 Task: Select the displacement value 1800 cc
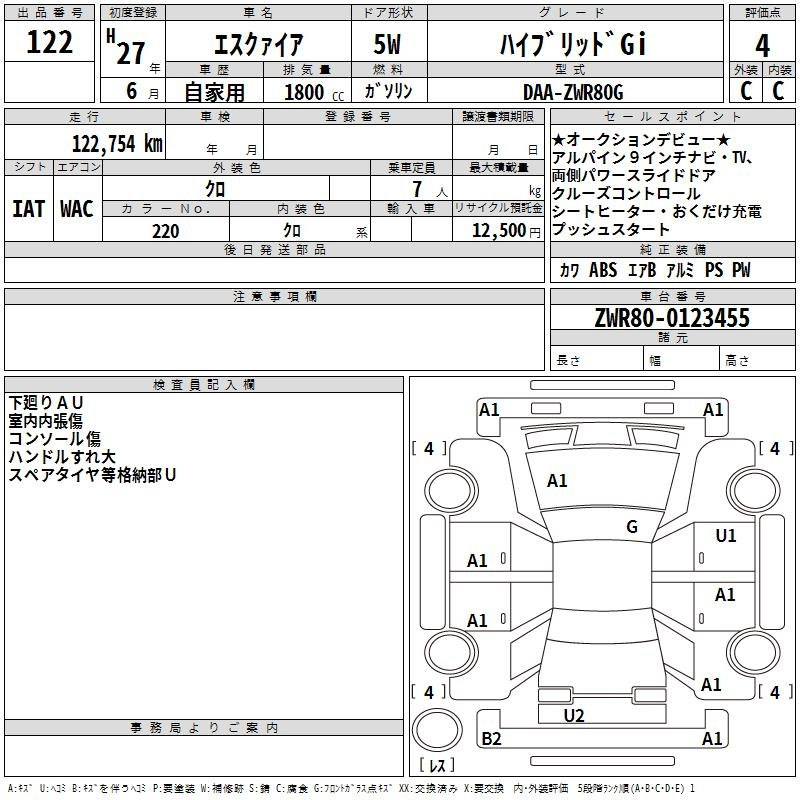(312, 92)
